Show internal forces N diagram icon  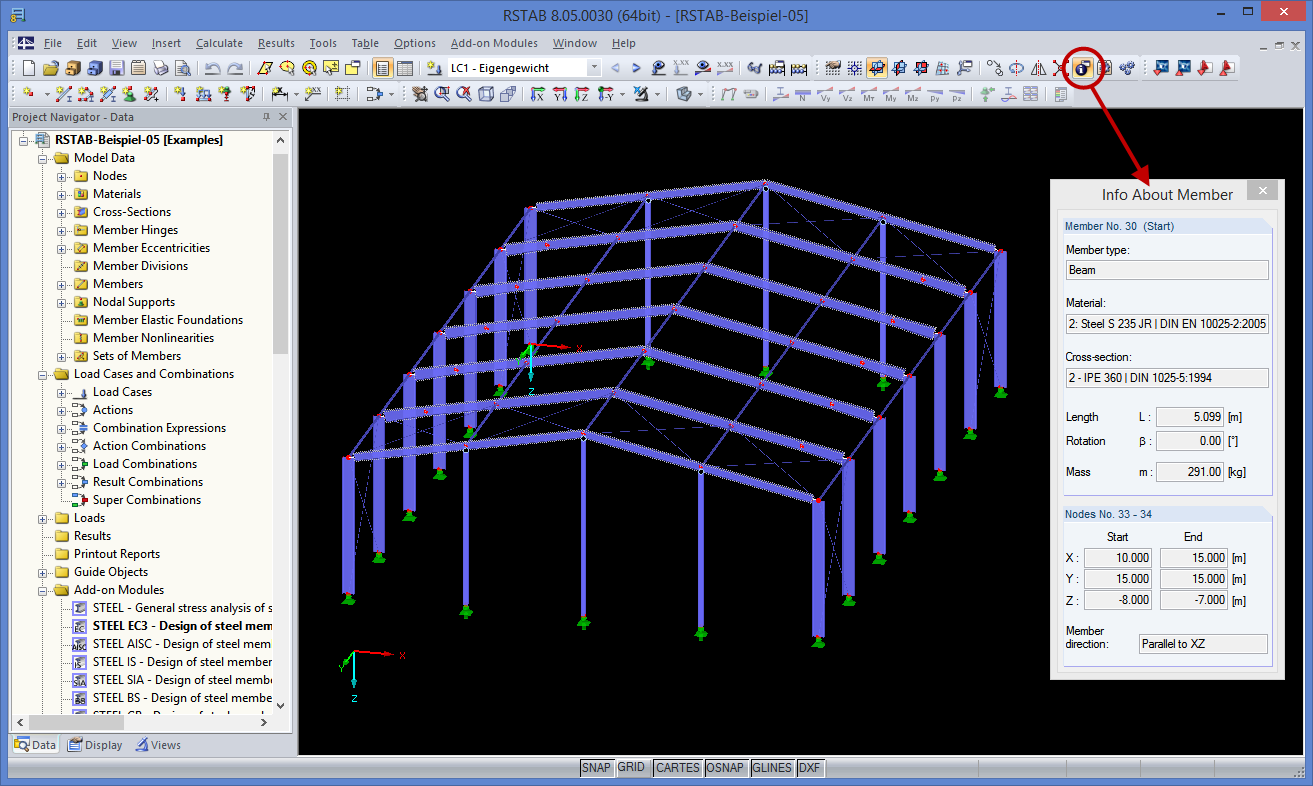click(x=803, y=94)
